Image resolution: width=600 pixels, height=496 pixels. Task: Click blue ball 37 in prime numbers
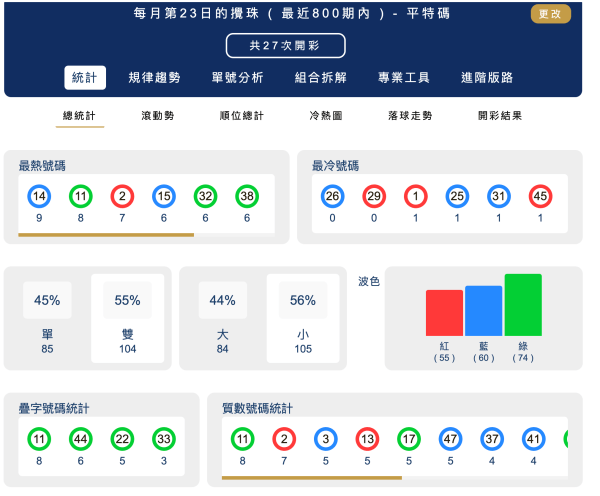(x=490, y=439)
